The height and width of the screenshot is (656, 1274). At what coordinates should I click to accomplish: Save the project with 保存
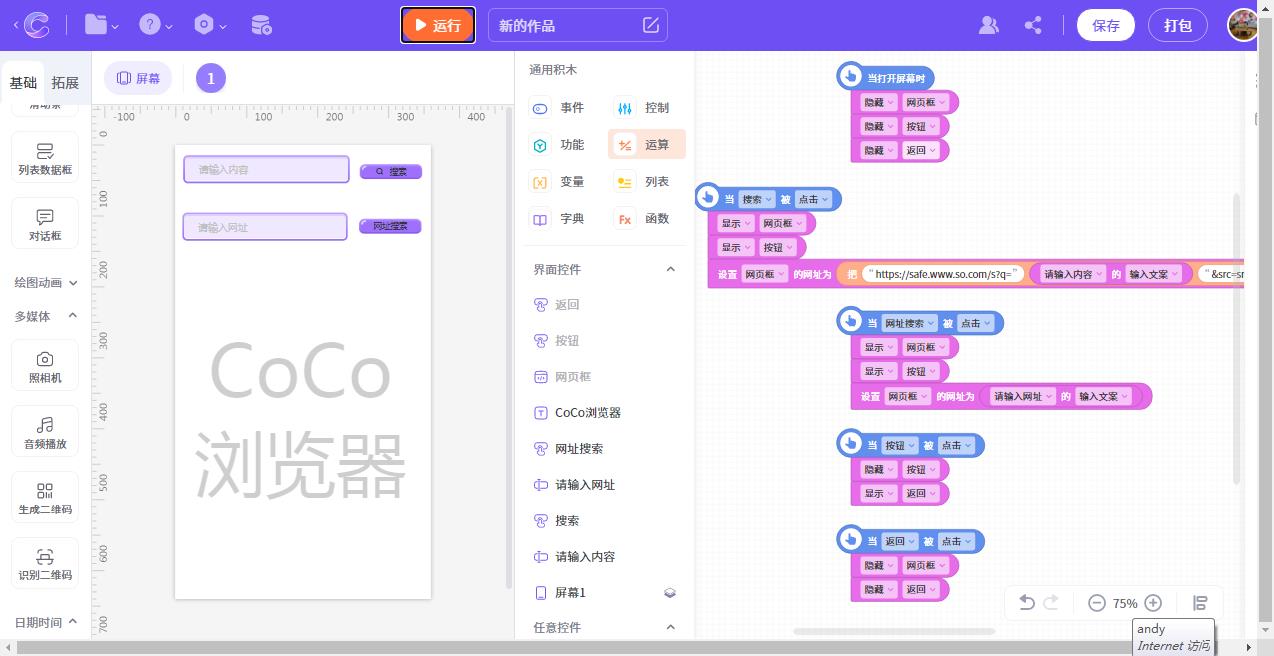click(1106, 25)
